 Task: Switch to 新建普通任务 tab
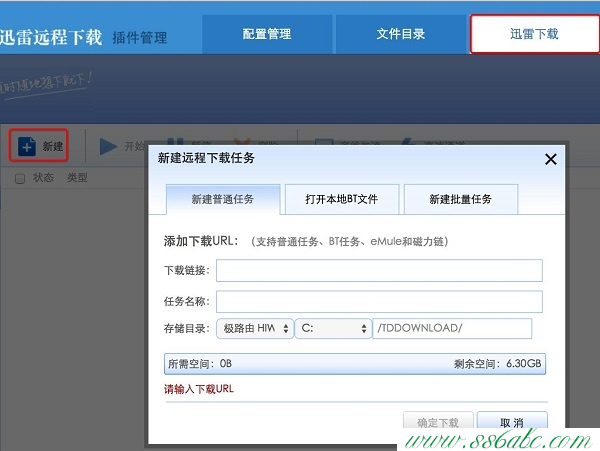coord(222,199)
